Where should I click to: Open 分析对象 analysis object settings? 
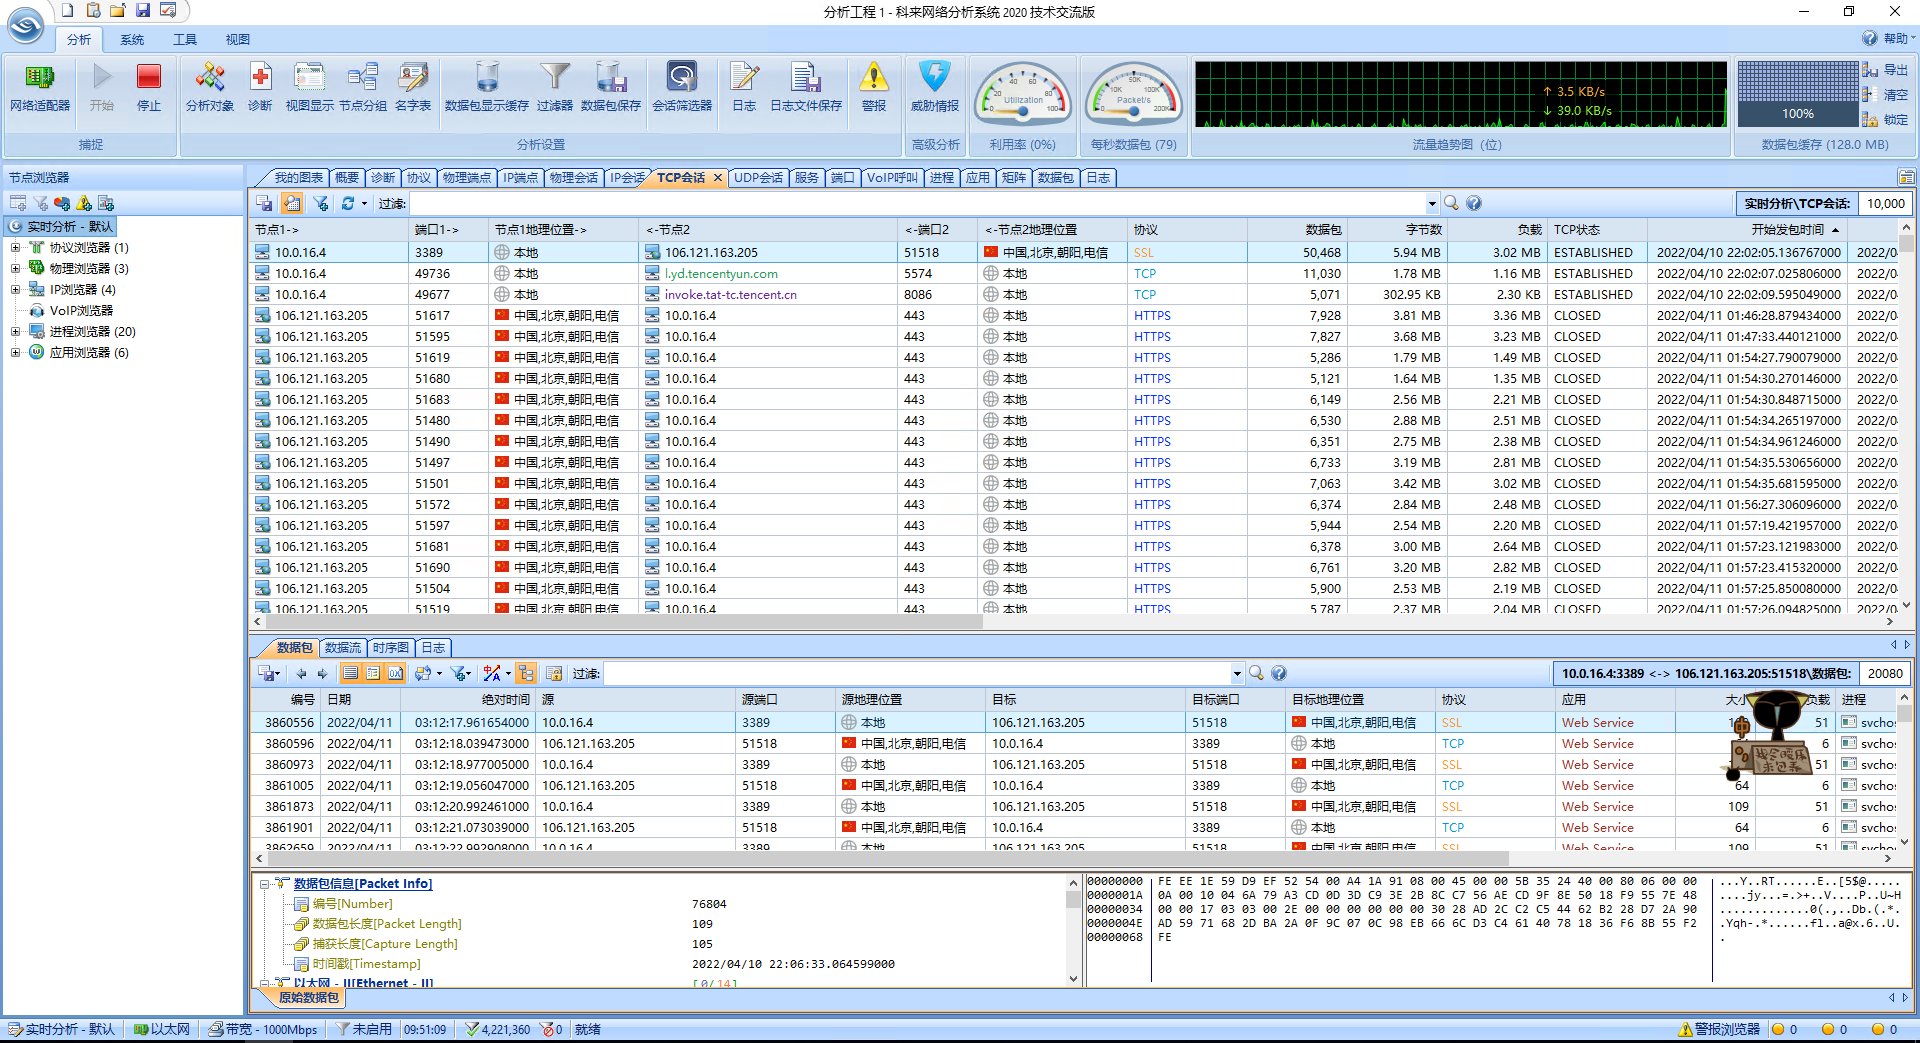pyautogui.click(x=210, y=87)
